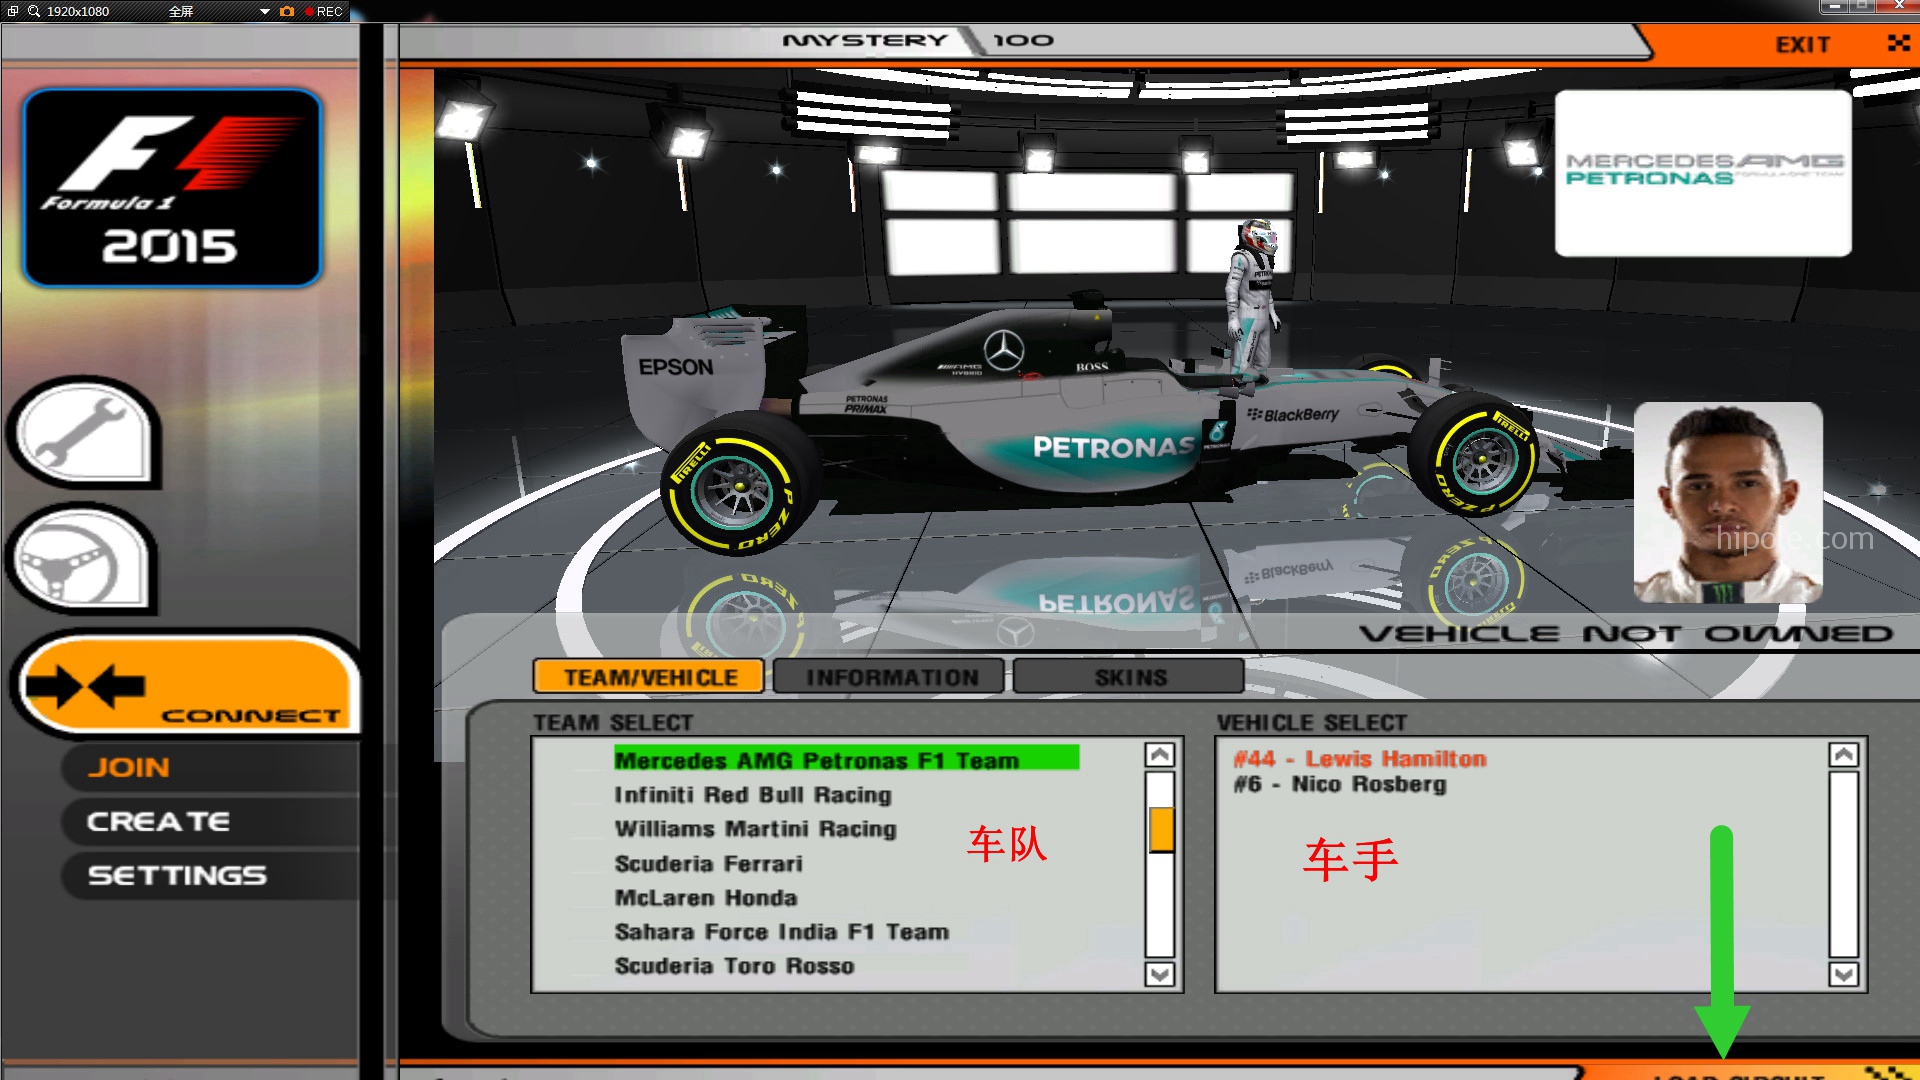This screenshot has height=1080, width=1920.
Task: Select Infiniti Red Bull Racing team
Action: point(753,795)
